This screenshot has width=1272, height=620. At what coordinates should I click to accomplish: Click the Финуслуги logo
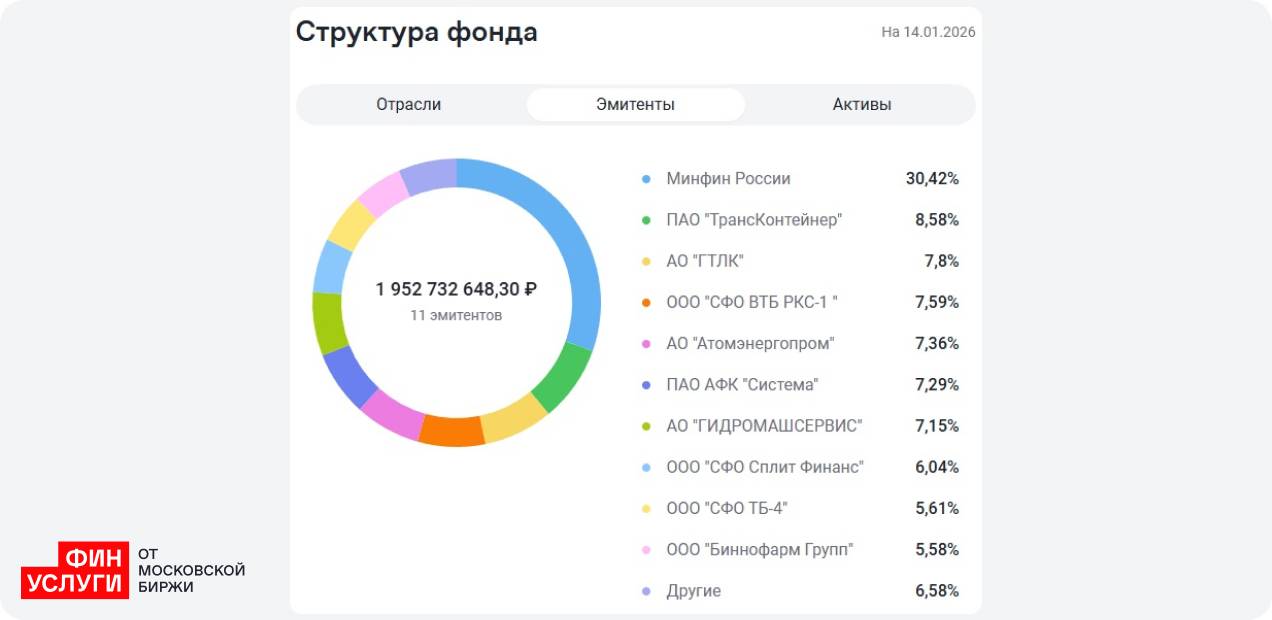point(76,570)
